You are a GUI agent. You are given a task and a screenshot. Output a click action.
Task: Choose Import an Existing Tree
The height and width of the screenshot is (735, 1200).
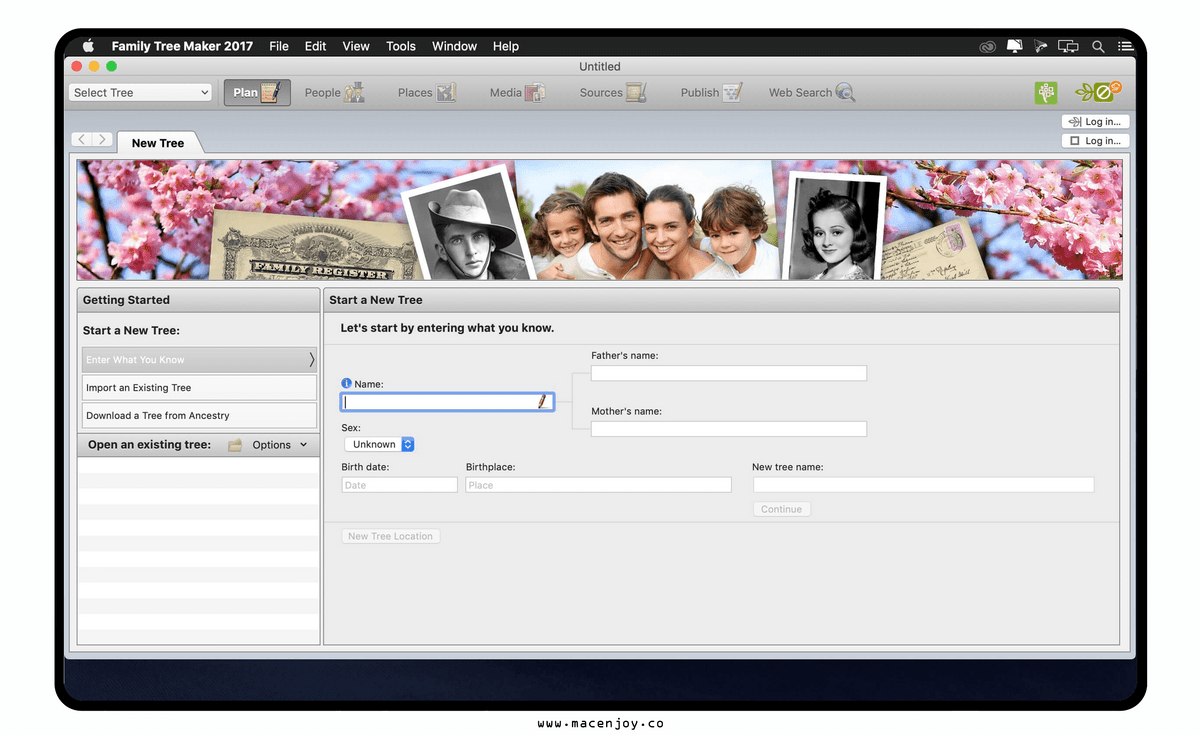pos(199,388)
